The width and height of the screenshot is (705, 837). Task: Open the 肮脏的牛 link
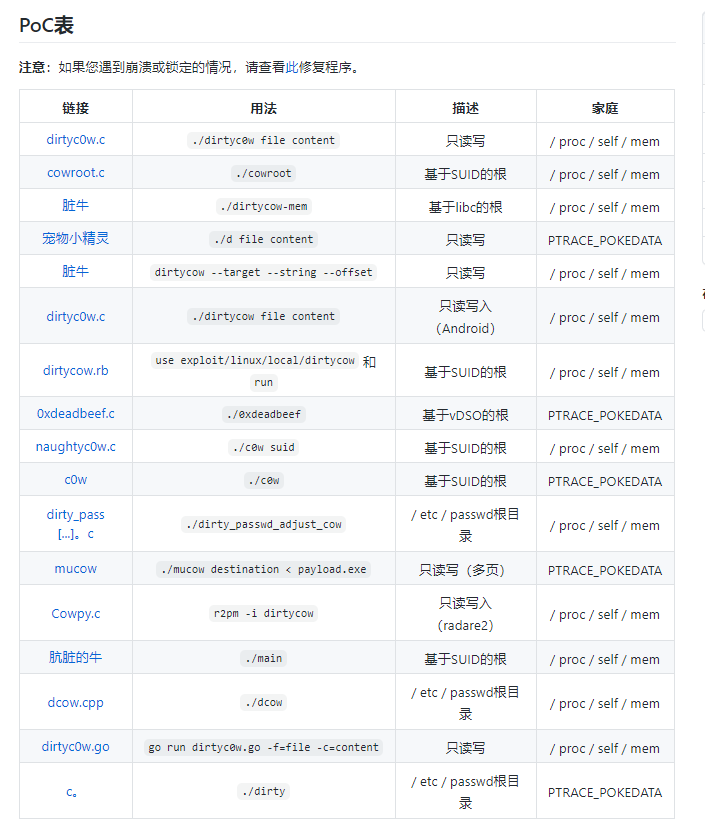pyautogui.click(x=76, y=657)
